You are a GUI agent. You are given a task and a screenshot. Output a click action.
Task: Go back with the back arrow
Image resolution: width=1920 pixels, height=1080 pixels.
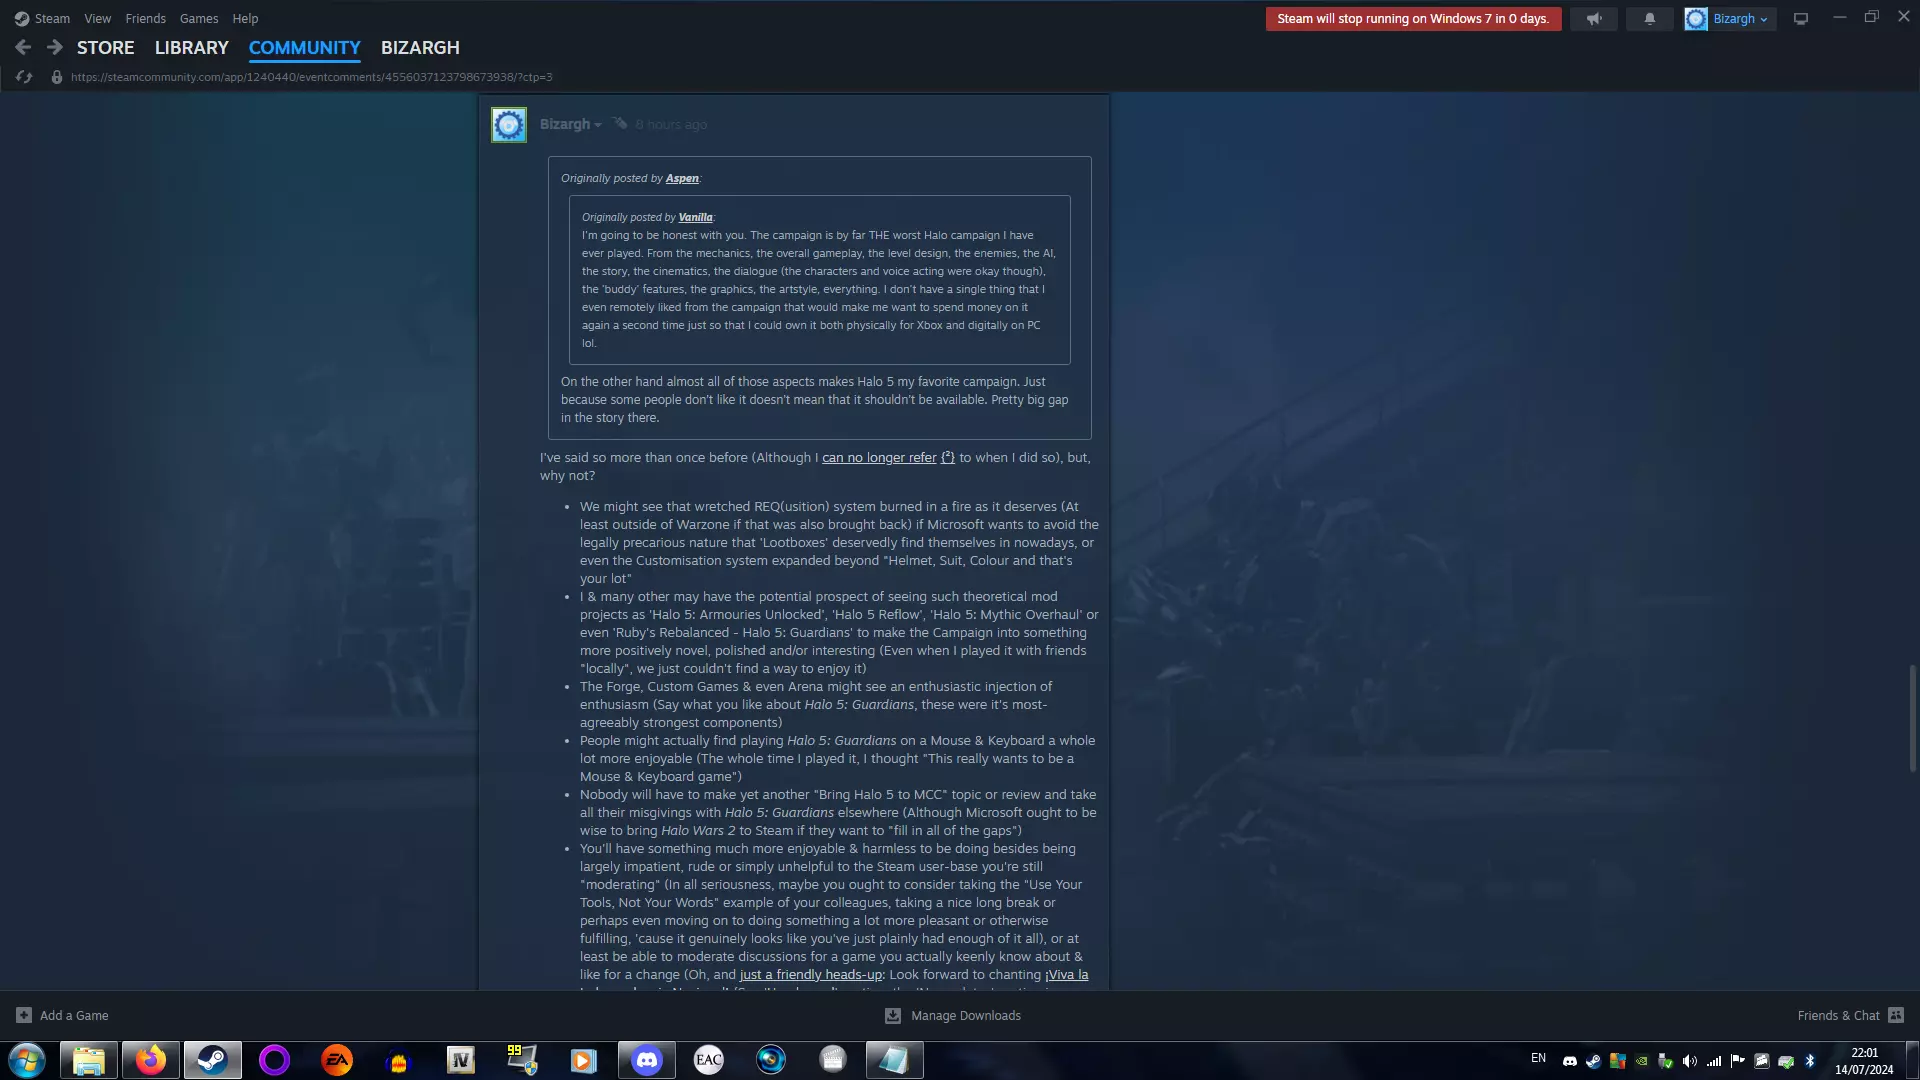tap(24, 47)
